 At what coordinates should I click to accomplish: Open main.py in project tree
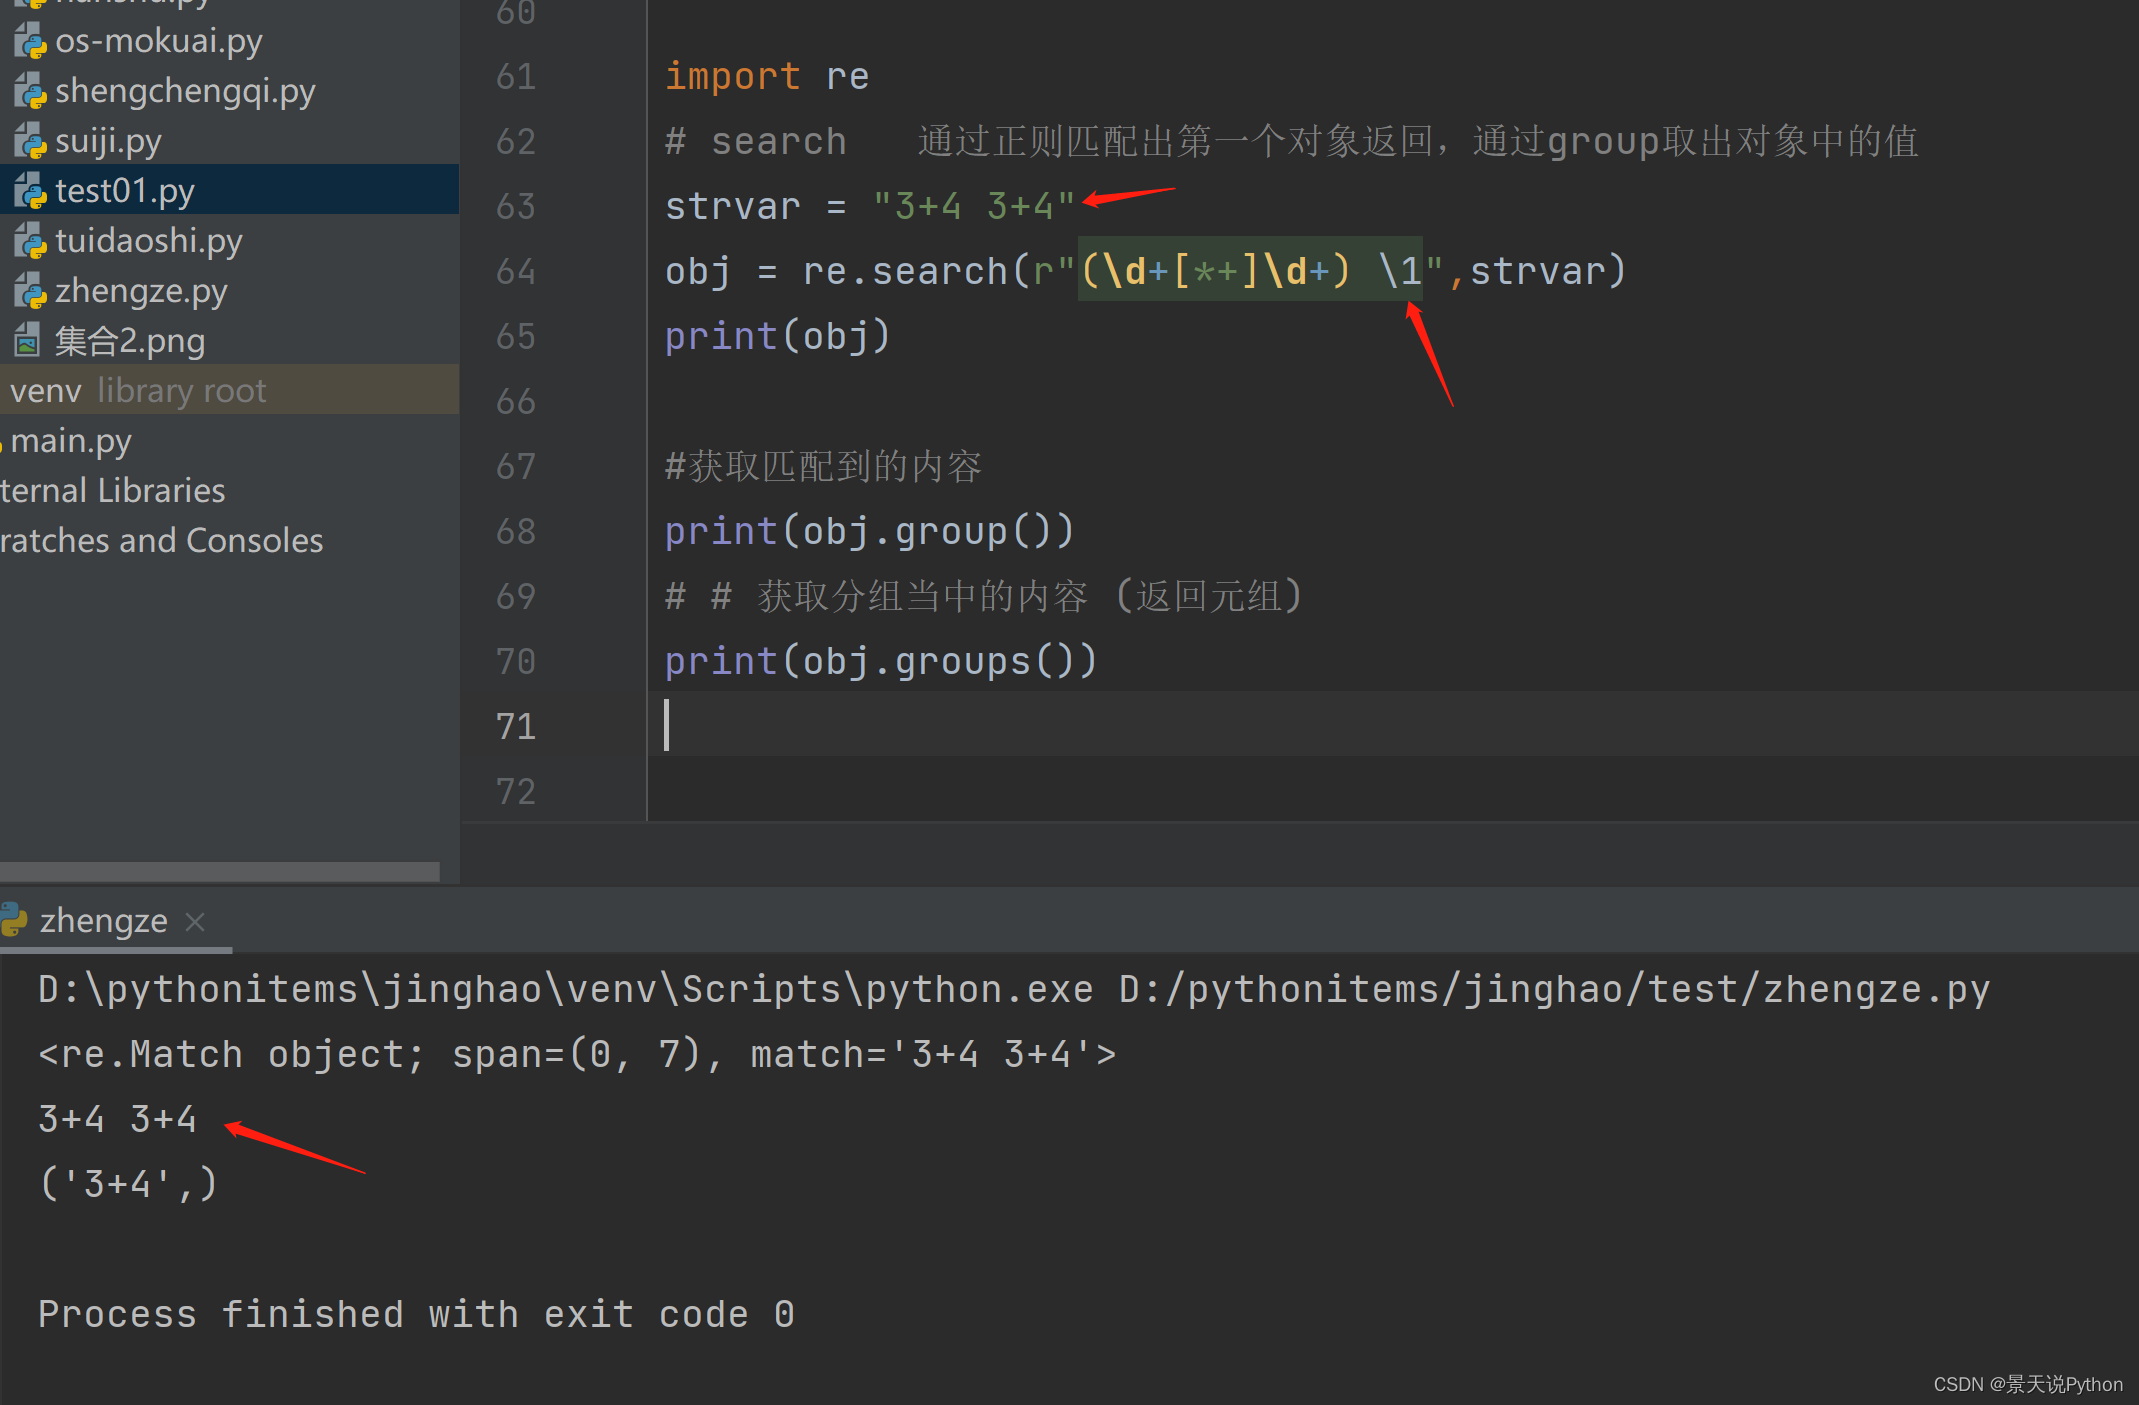[x=71, y=441]
